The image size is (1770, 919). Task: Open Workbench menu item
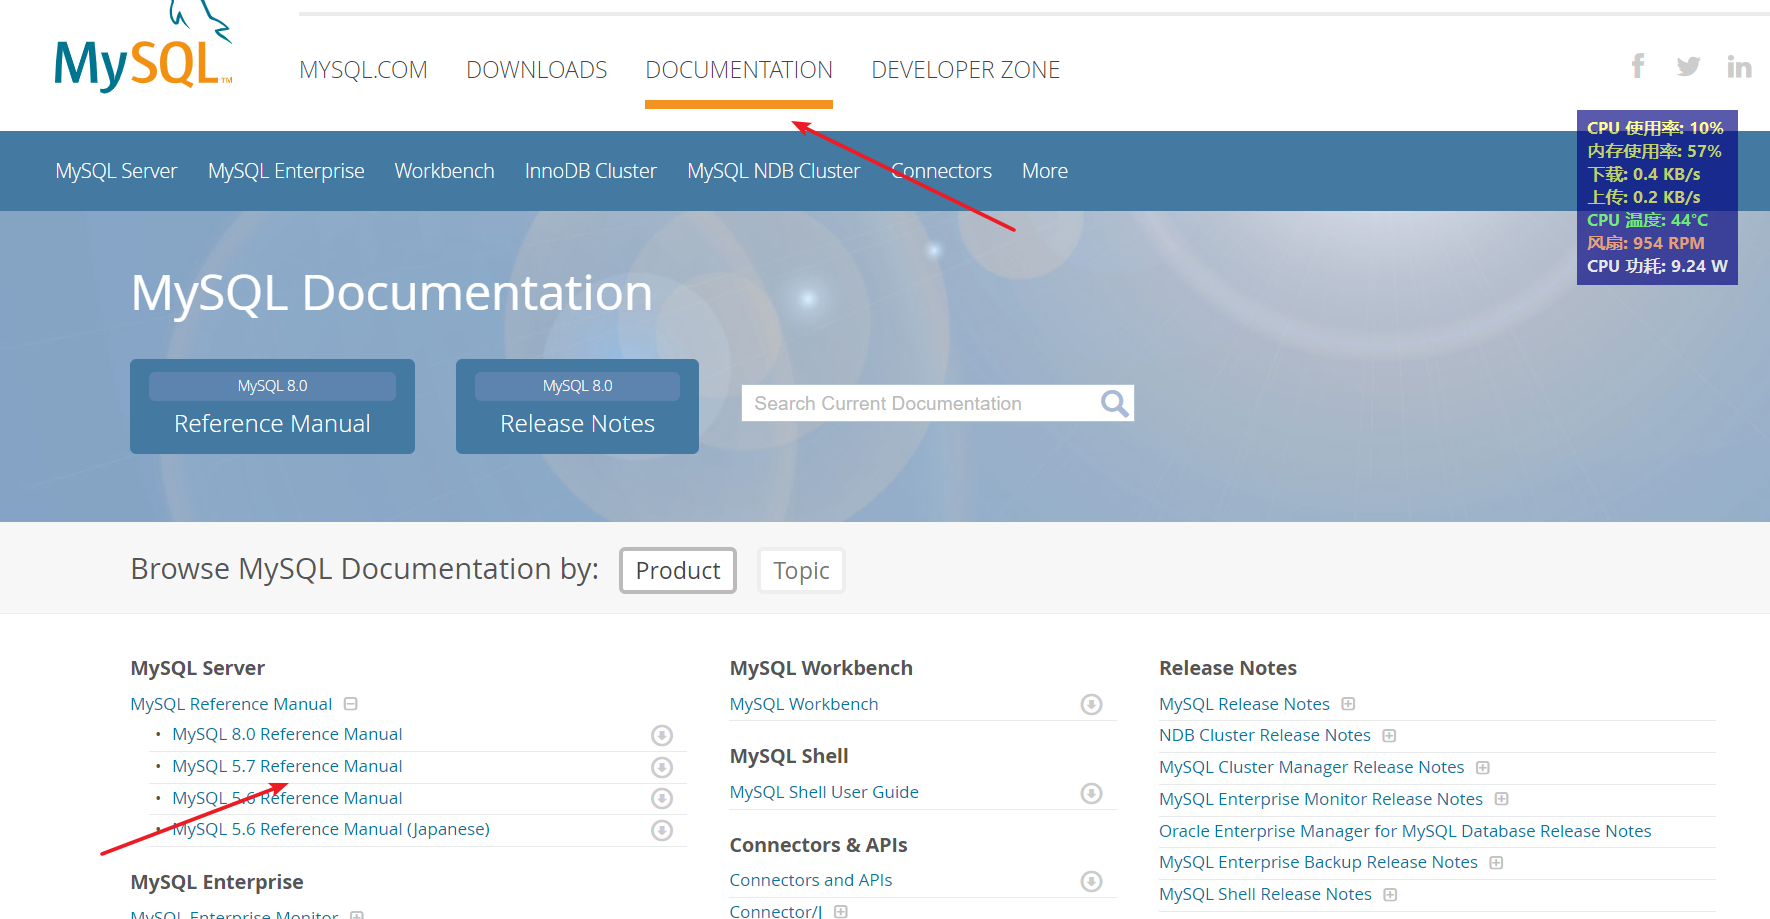(444, 171)
